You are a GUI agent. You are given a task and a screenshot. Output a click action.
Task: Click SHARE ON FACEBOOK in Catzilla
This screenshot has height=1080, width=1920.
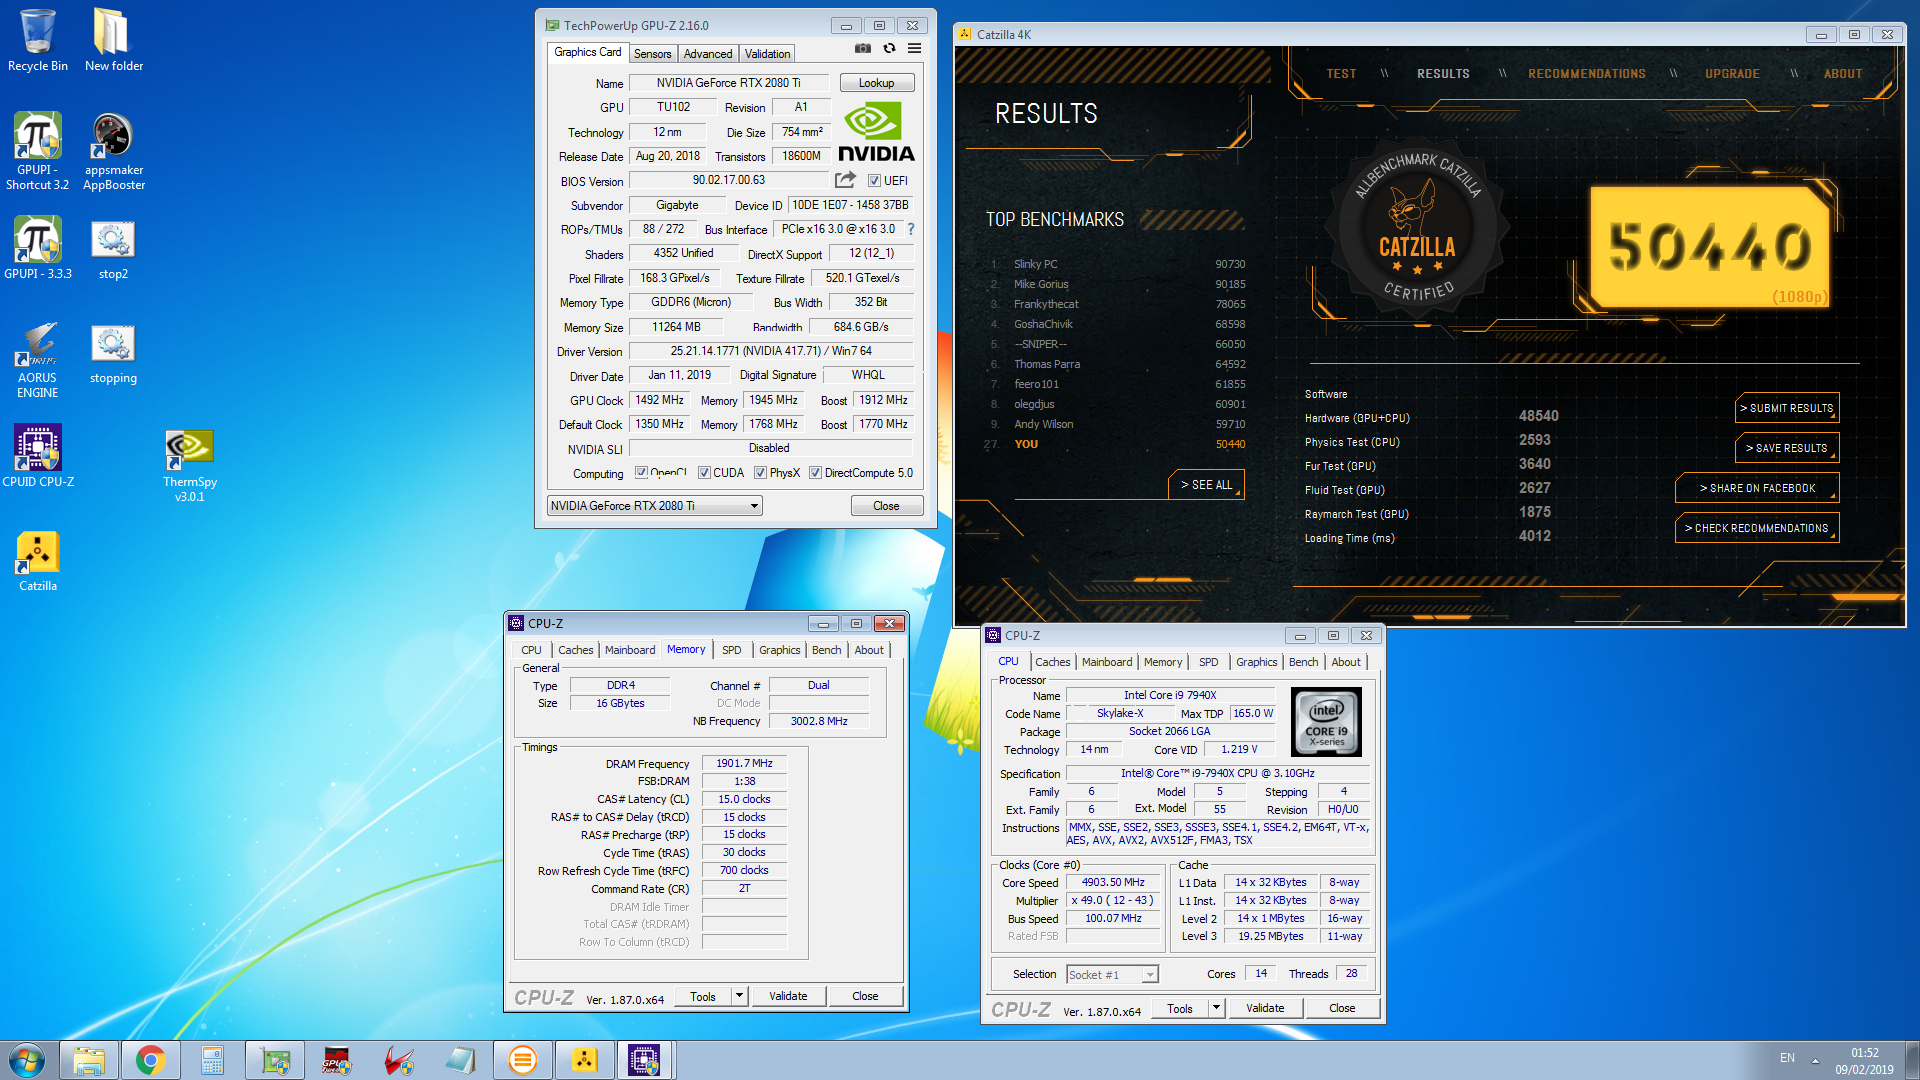coord(1757,488)
